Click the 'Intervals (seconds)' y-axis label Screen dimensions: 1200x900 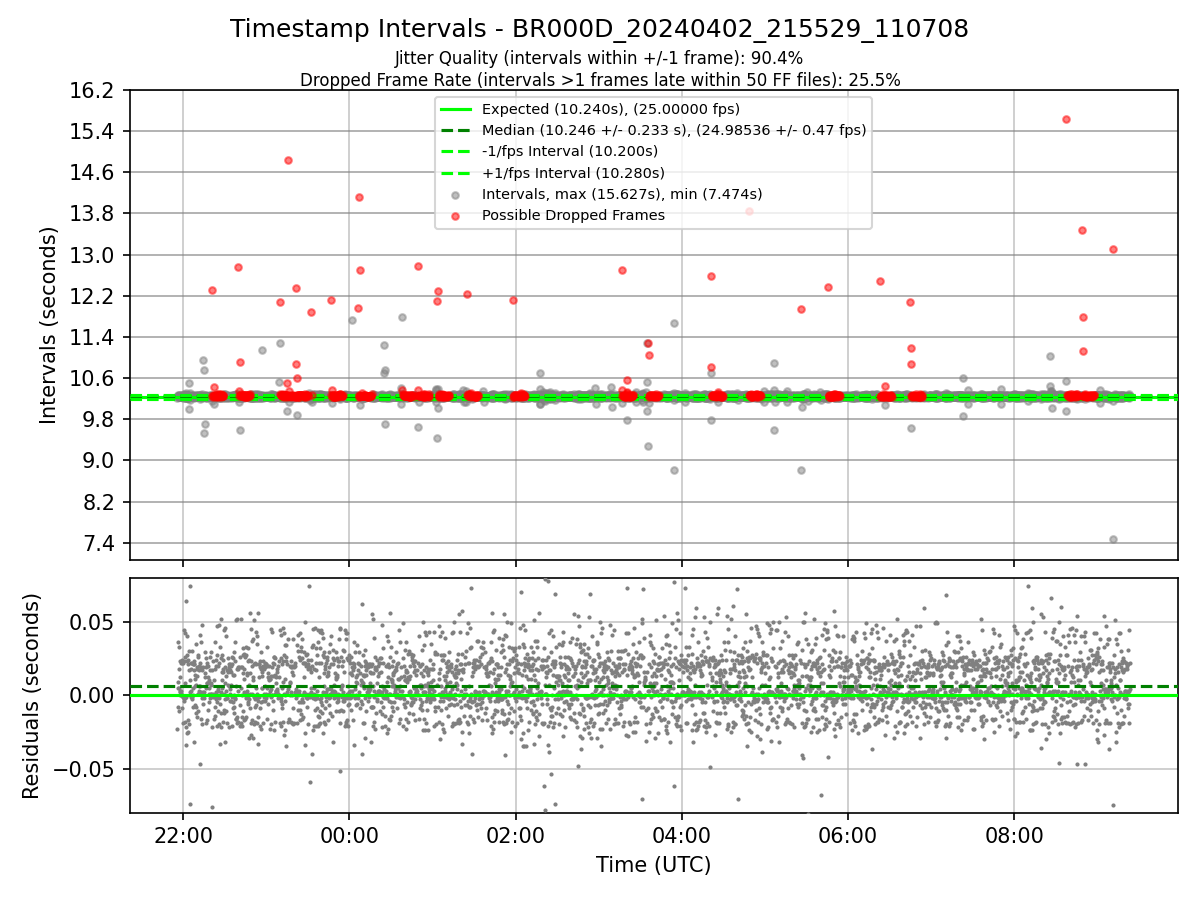[49, 325]
